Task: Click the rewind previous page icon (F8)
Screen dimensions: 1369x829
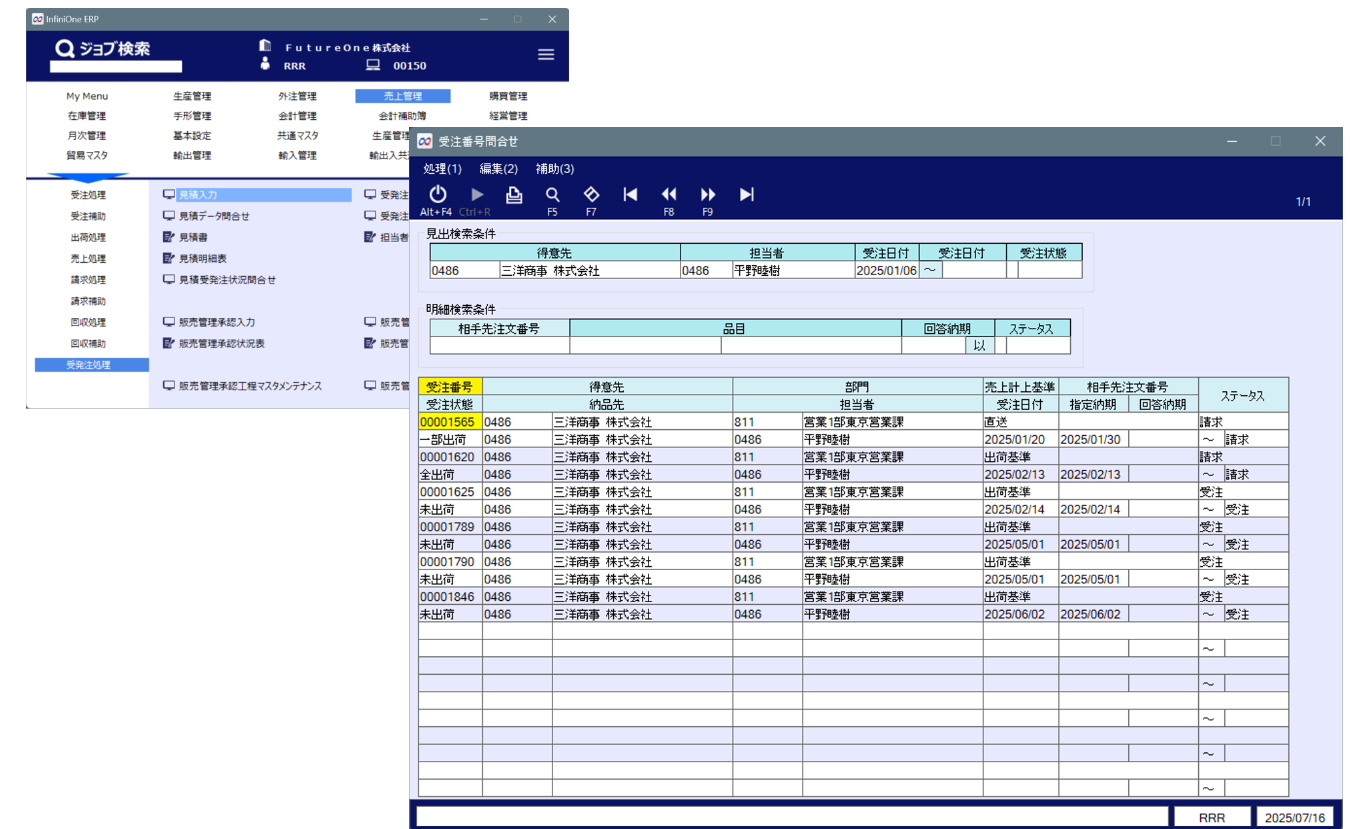Action: [669, 195]
